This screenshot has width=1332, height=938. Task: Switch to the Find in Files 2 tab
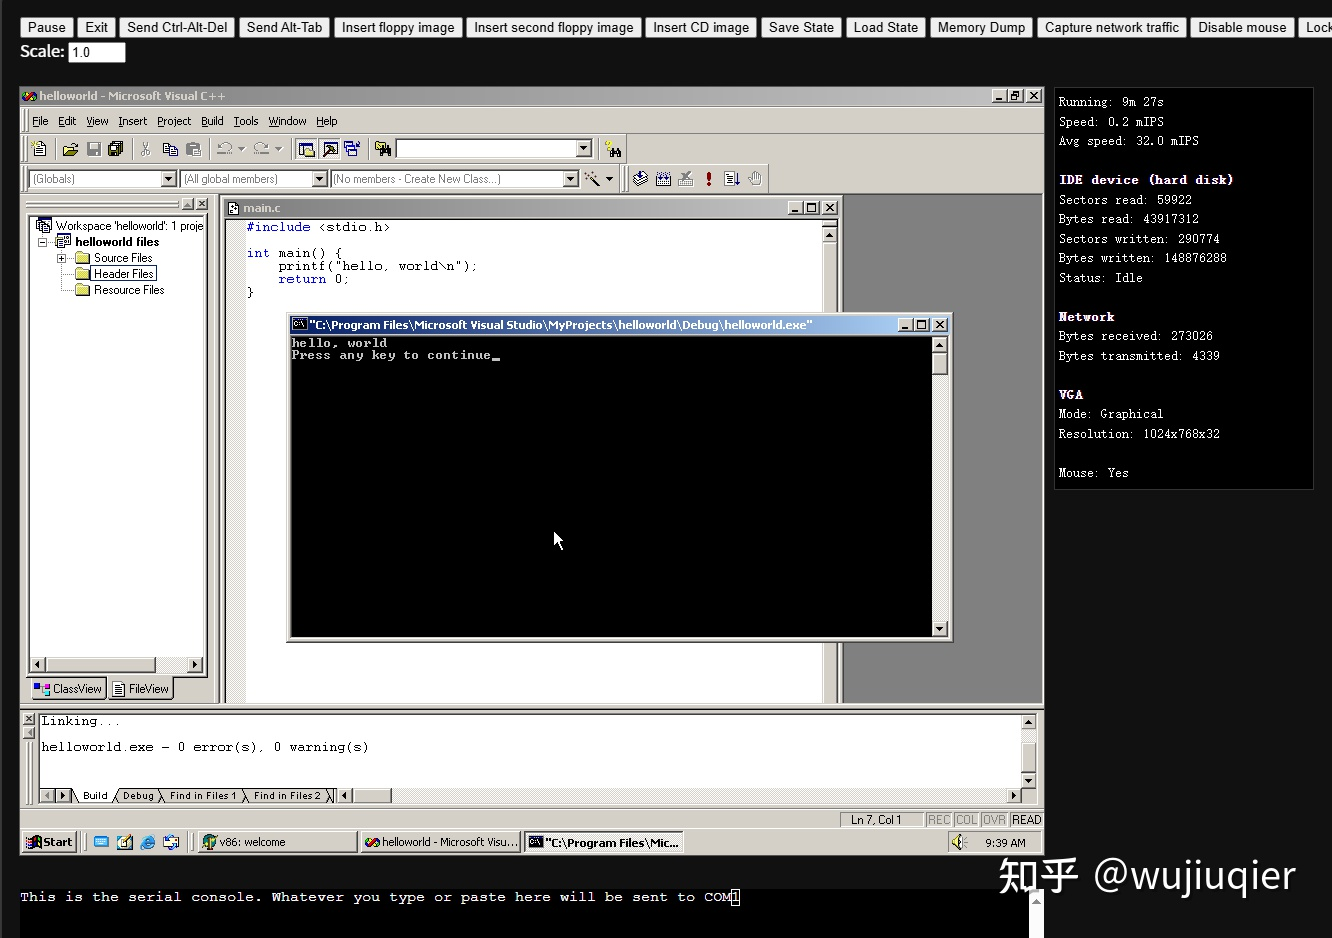[287, 796]
